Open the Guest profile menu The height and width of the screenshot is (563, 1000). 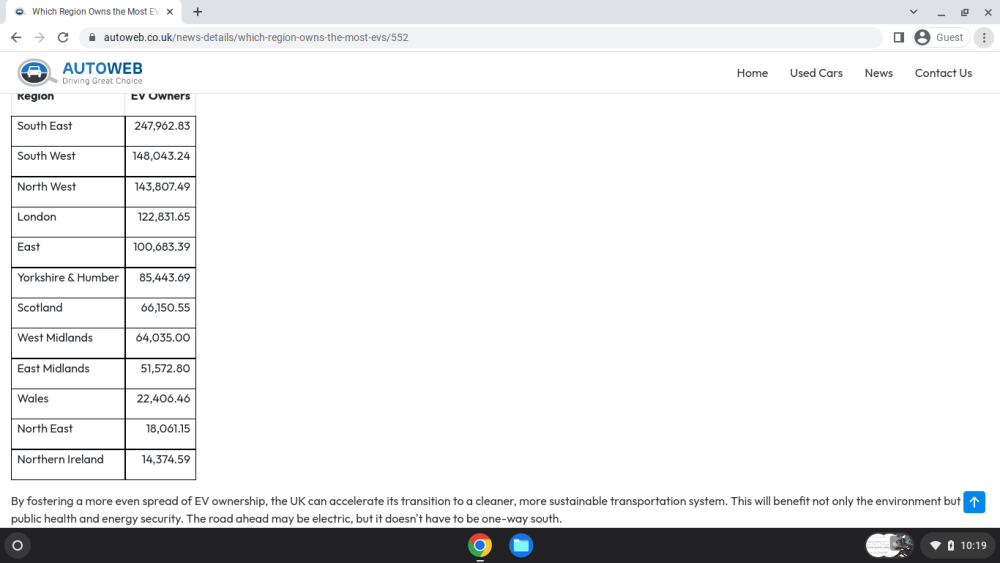point(941,38)
